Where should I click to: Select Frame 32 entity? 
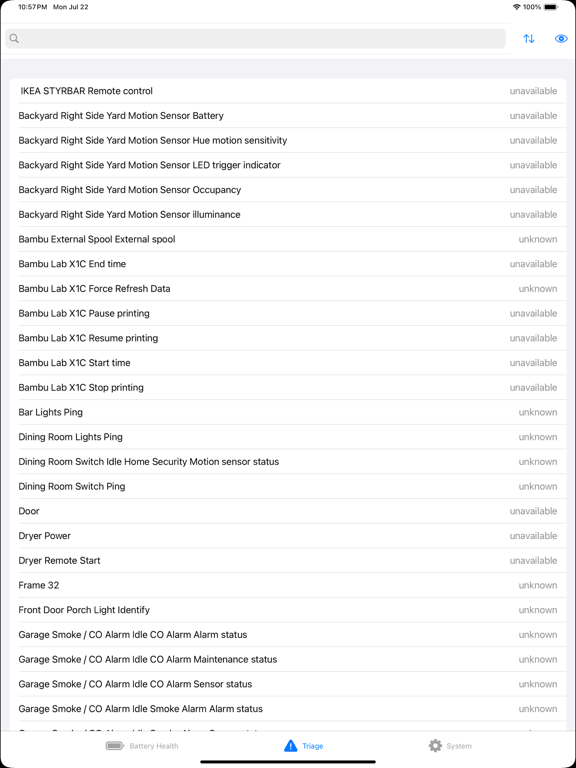coord(288,585)
